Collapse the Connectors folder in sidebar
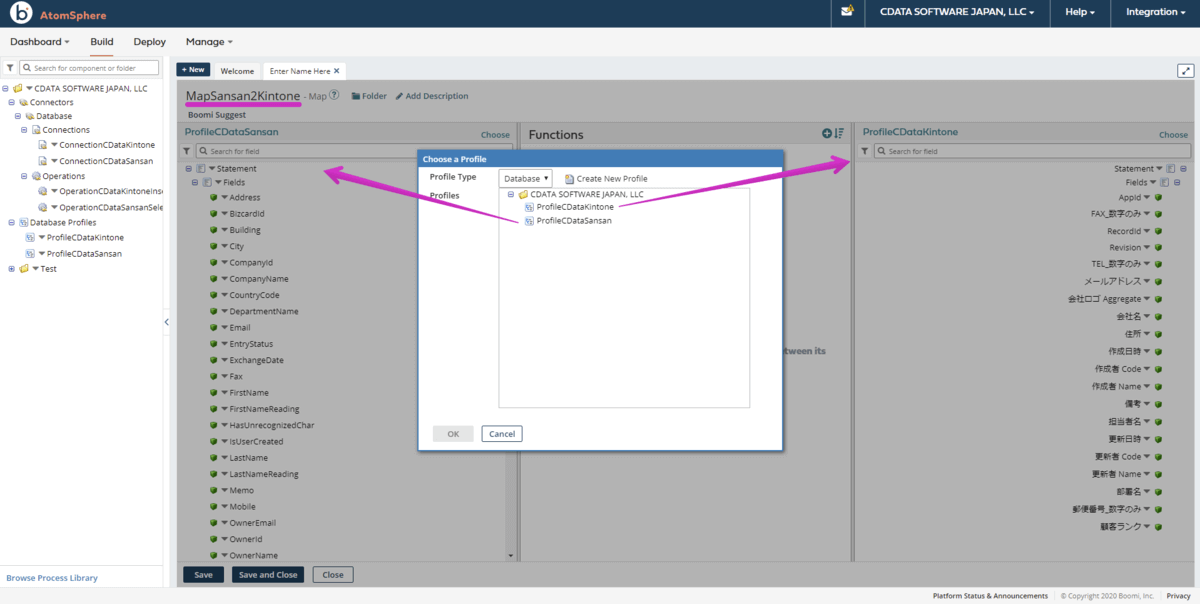Viewport: 1200px width, 604px height. tap(11, 102)
